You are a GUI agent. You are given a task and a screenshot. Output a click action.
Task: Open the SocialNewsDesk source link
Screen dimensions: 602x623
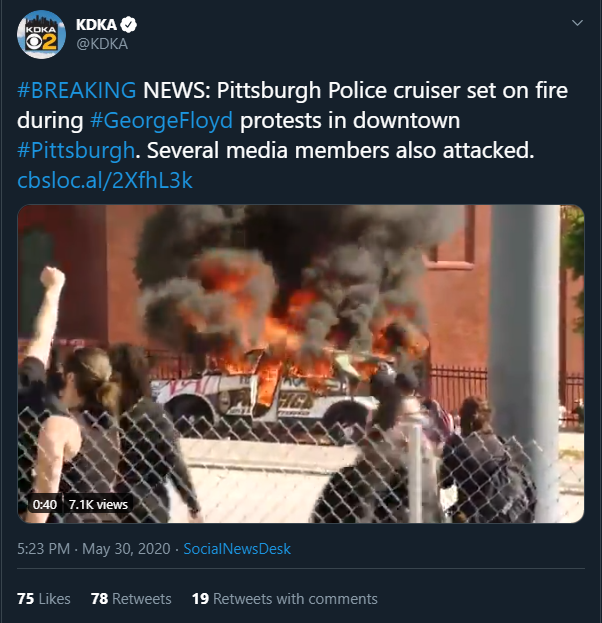pos(237,549)
